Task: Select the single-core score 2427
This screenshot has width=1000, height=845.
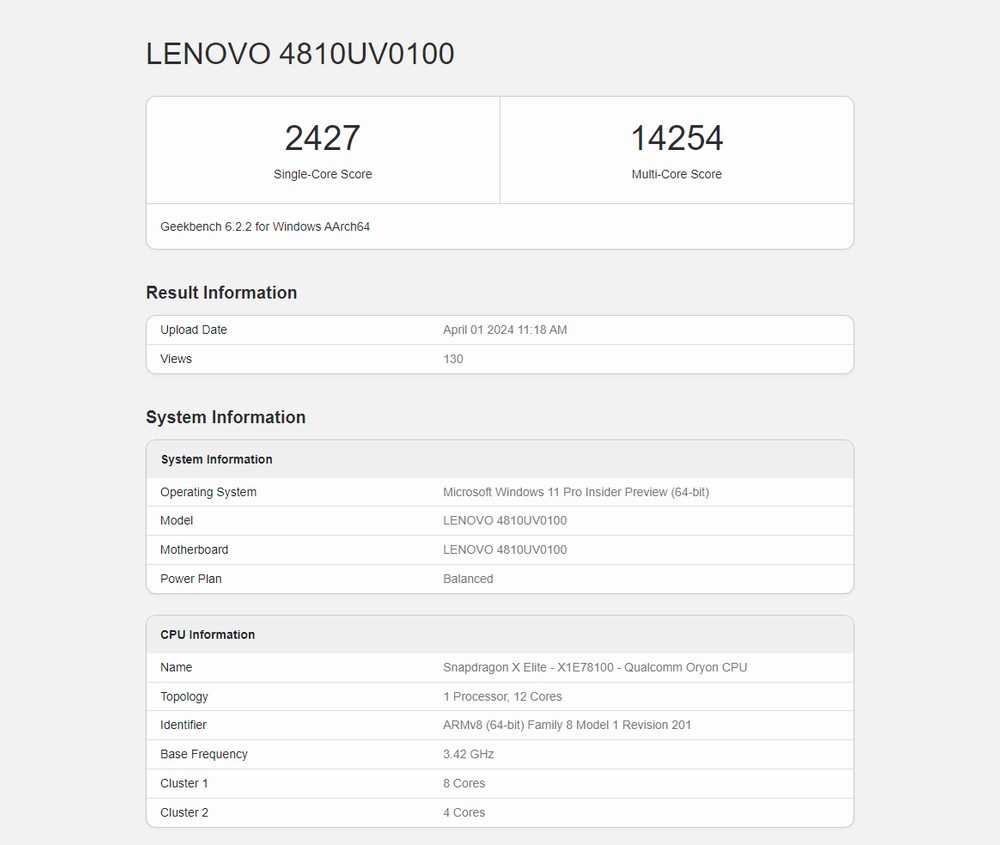Action: coord(323,138)
